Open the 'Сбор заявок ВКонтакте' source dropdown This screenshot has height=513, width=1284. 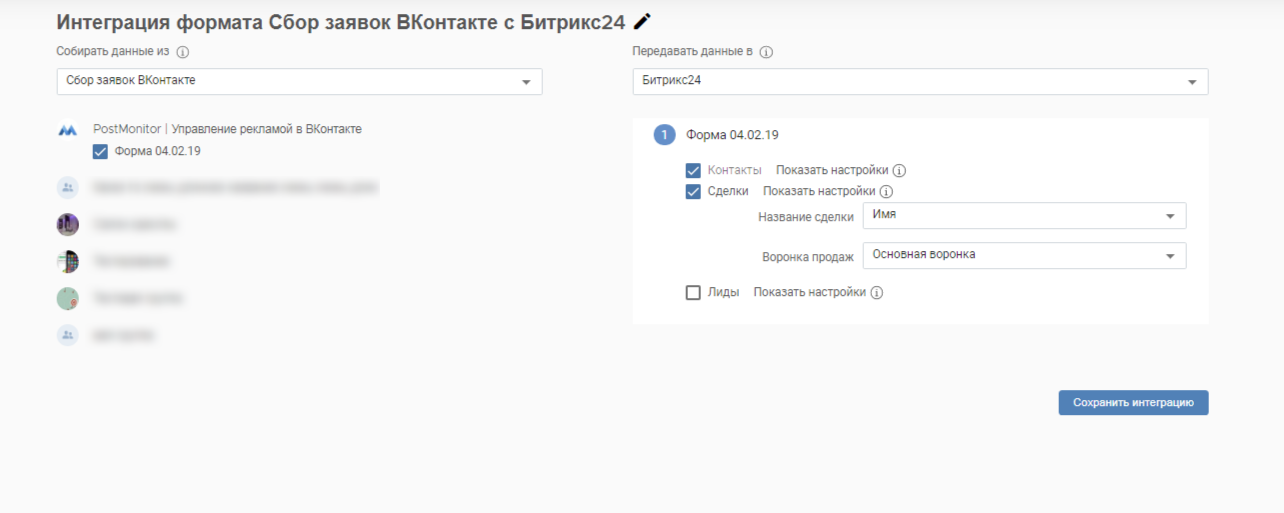tap(300, 81)
